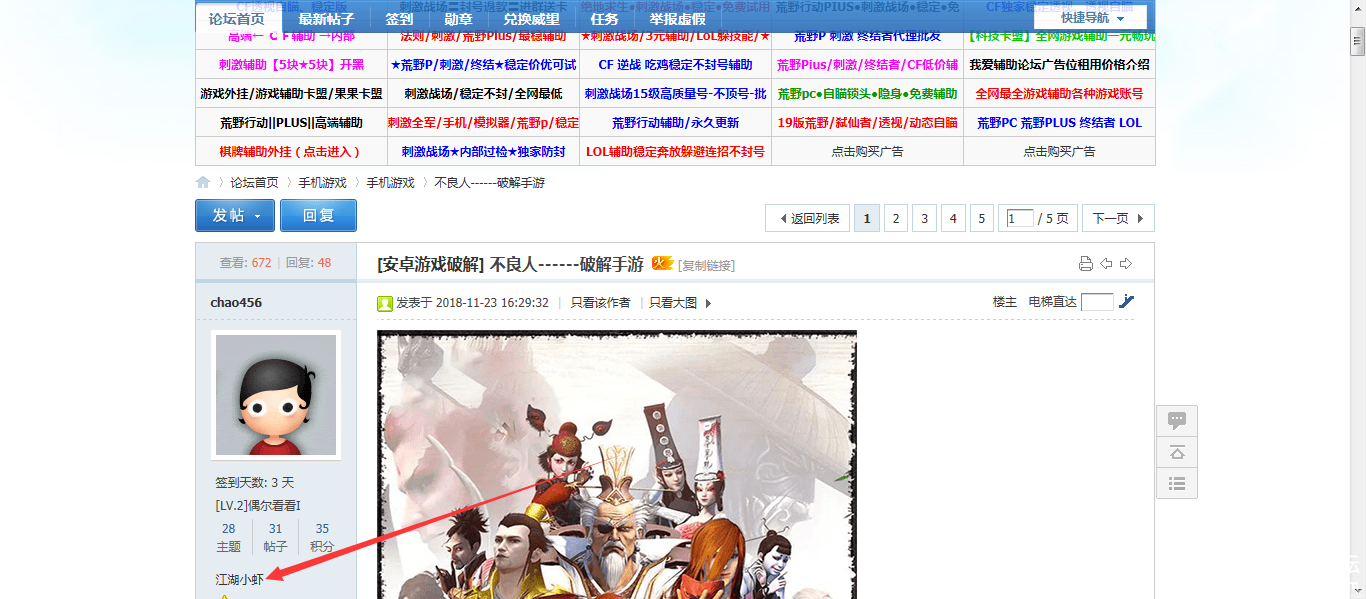The image size is (1366, 599).
Task: Open the 任务 tab
Action: [605, 19]
